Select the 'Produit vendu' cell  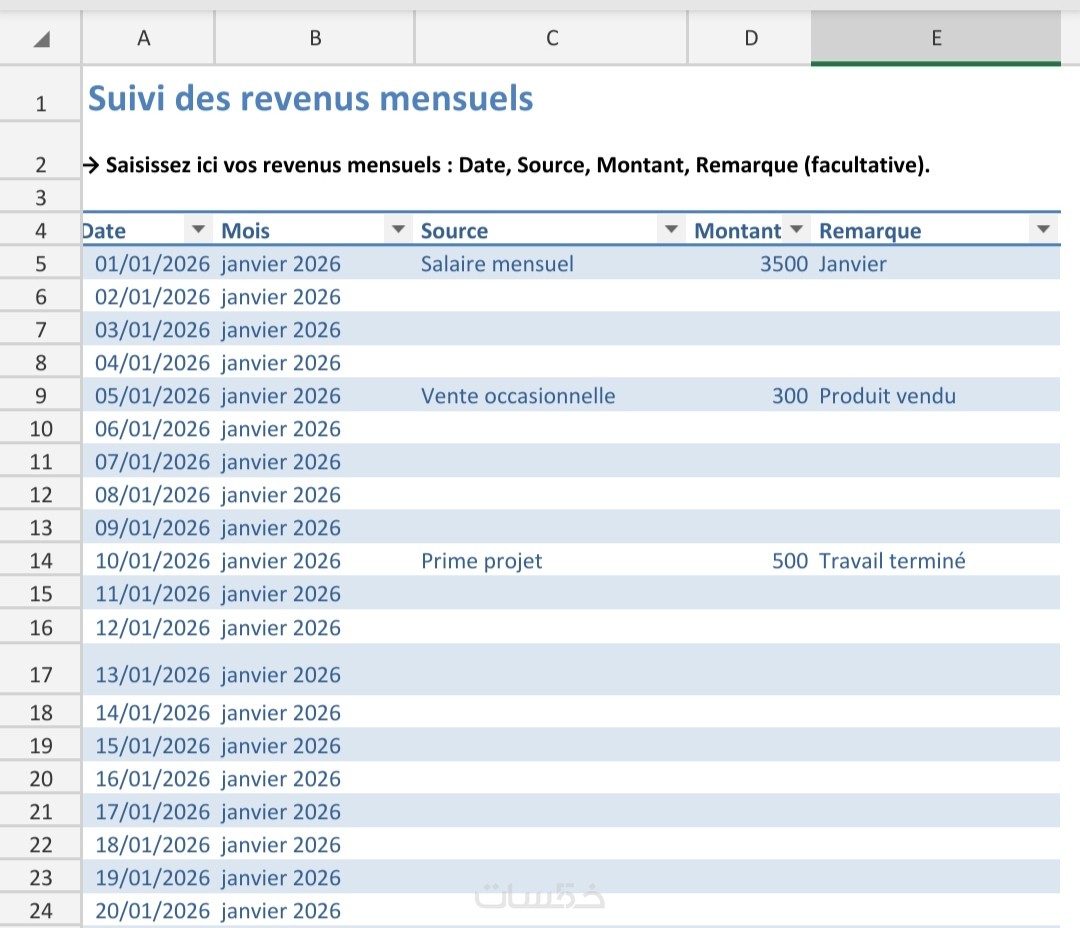936,395
